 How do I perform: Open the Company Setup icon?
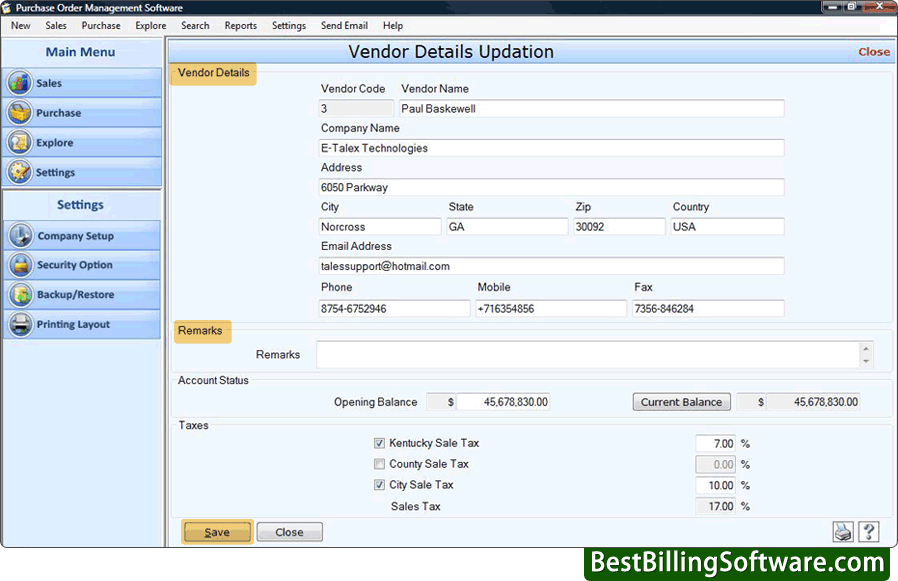[x=21, y=235]
